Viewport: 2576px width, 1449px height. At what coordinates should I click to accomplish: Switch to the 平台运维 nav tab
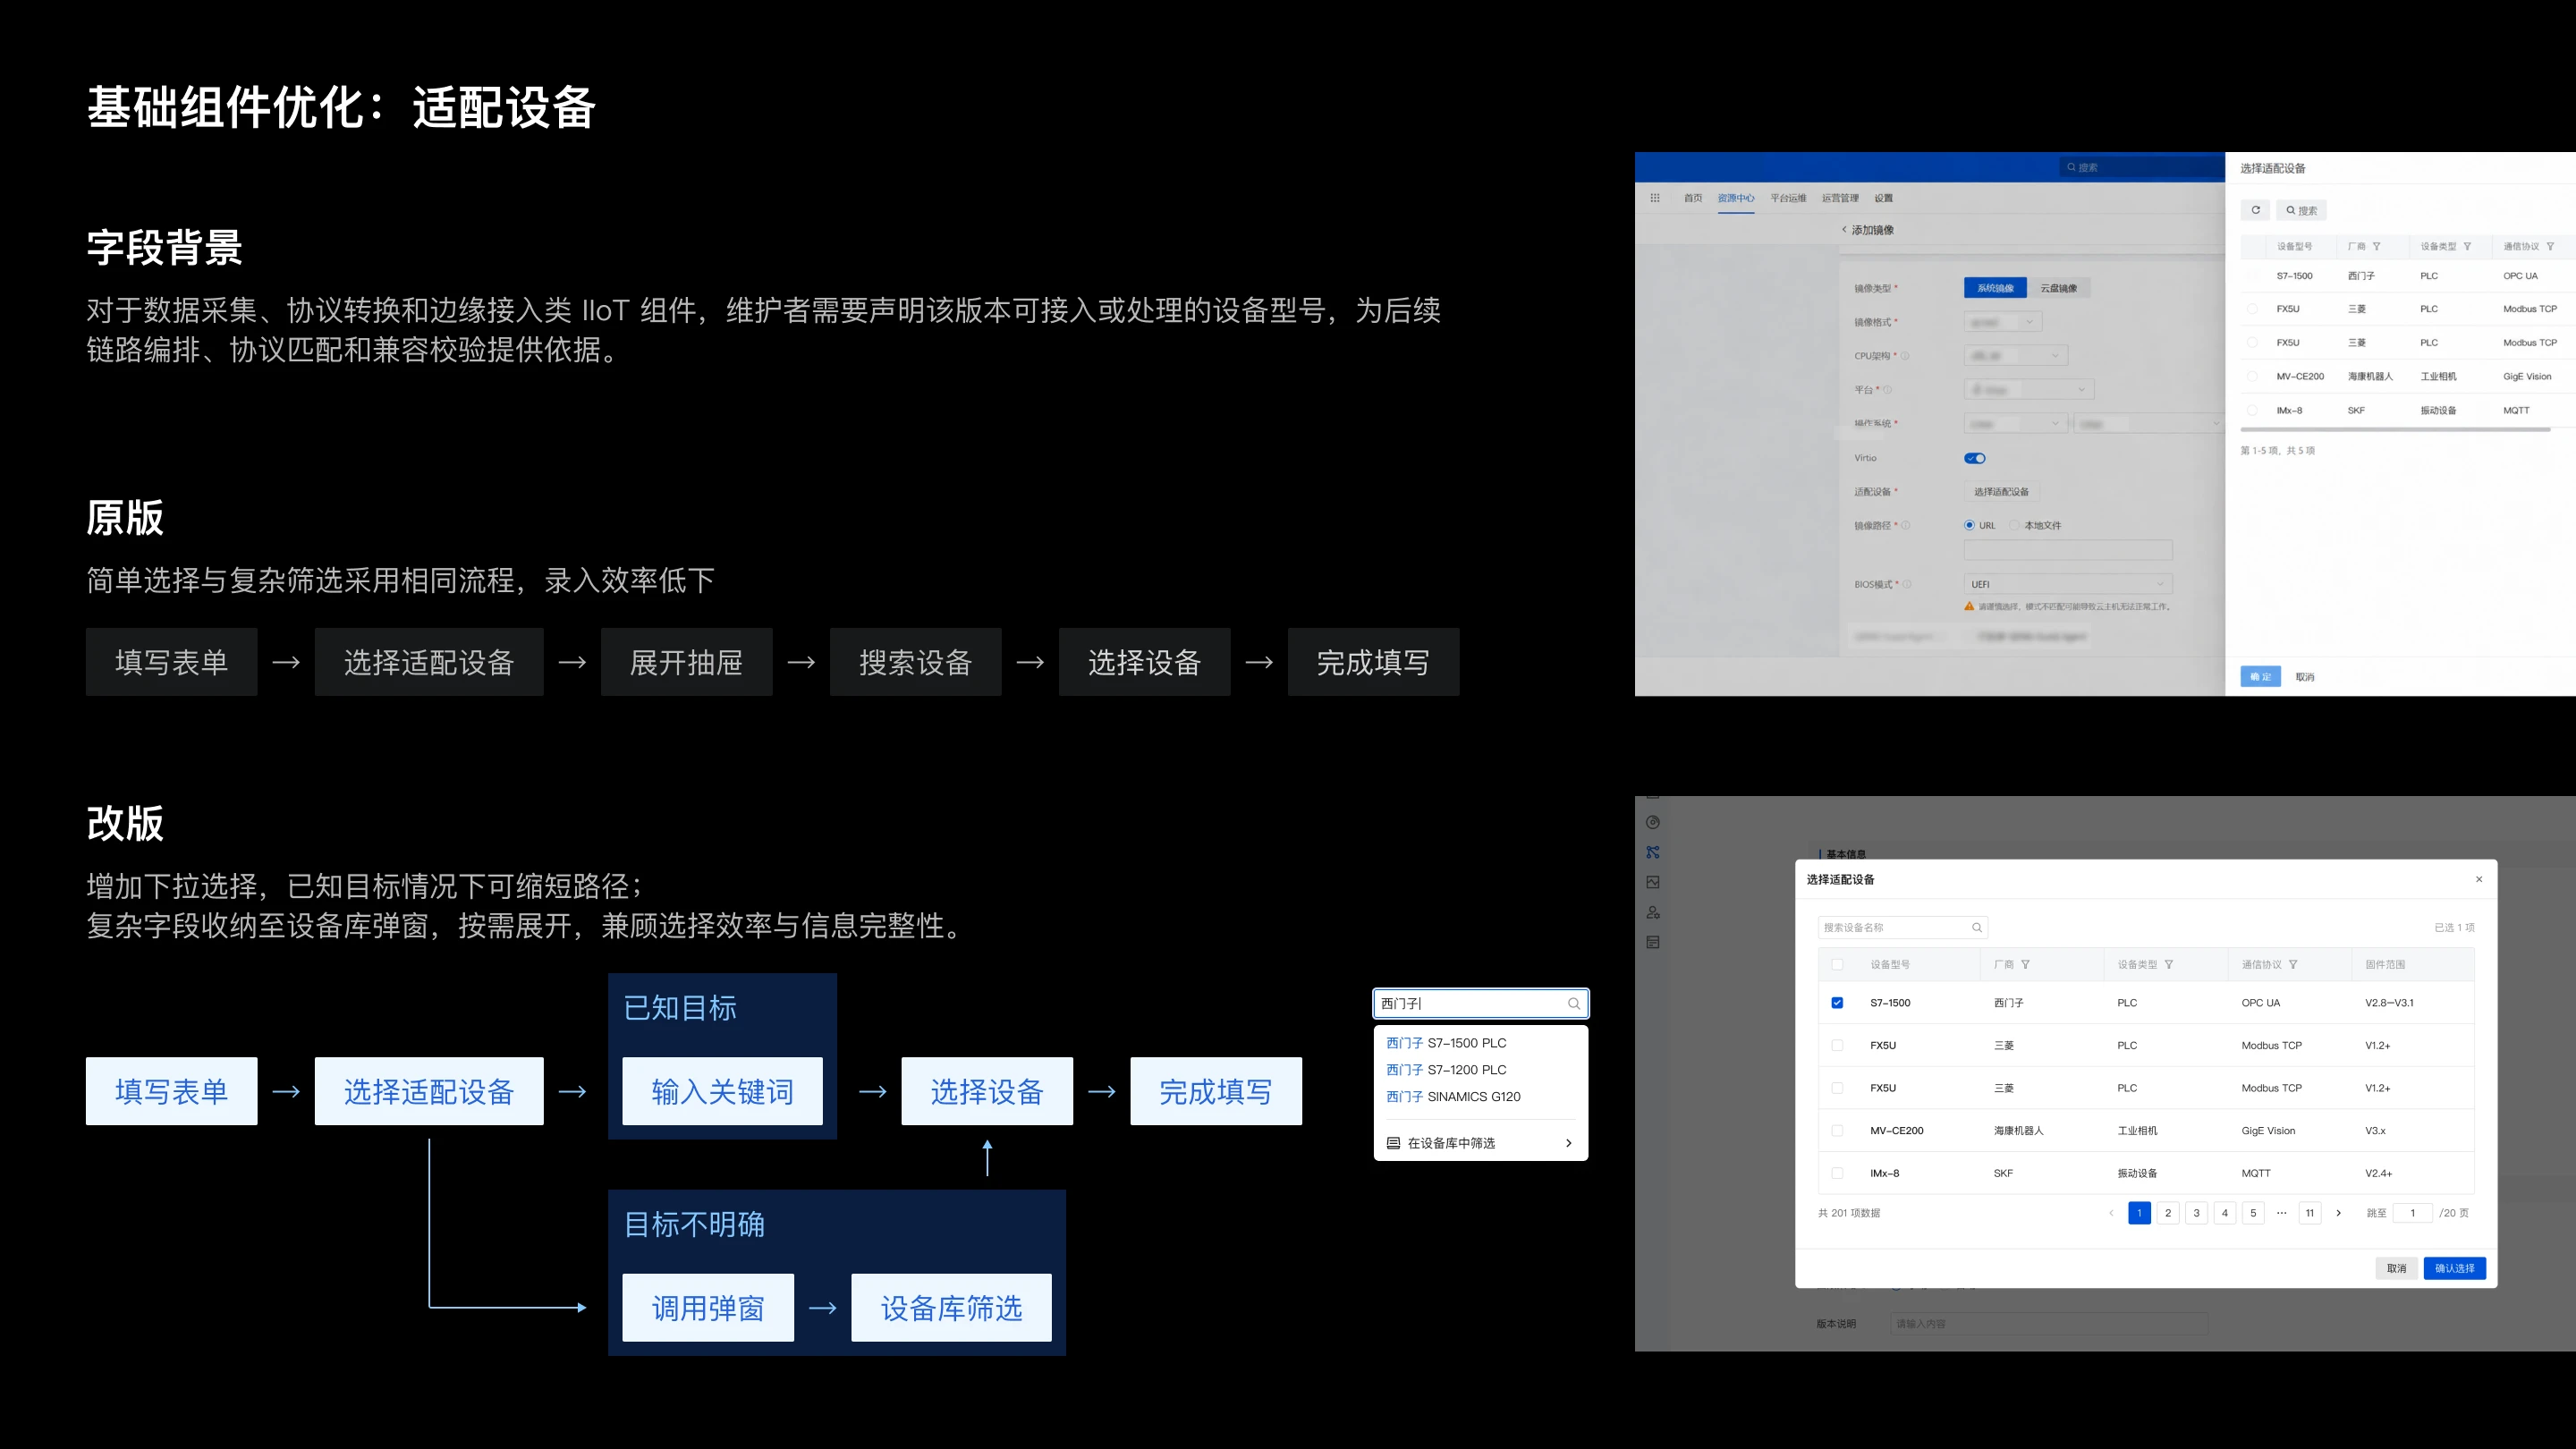1788,198
